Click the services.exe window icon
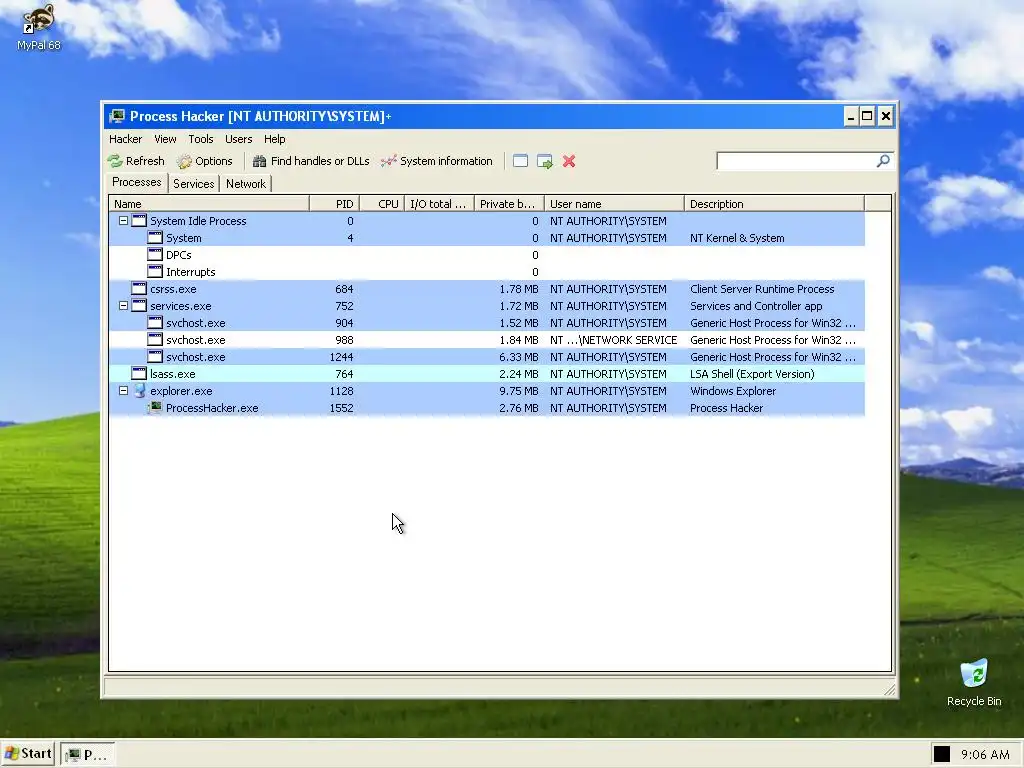Image resolution: width=1024 pixels, height=768 pixels. tap(139, 306)
